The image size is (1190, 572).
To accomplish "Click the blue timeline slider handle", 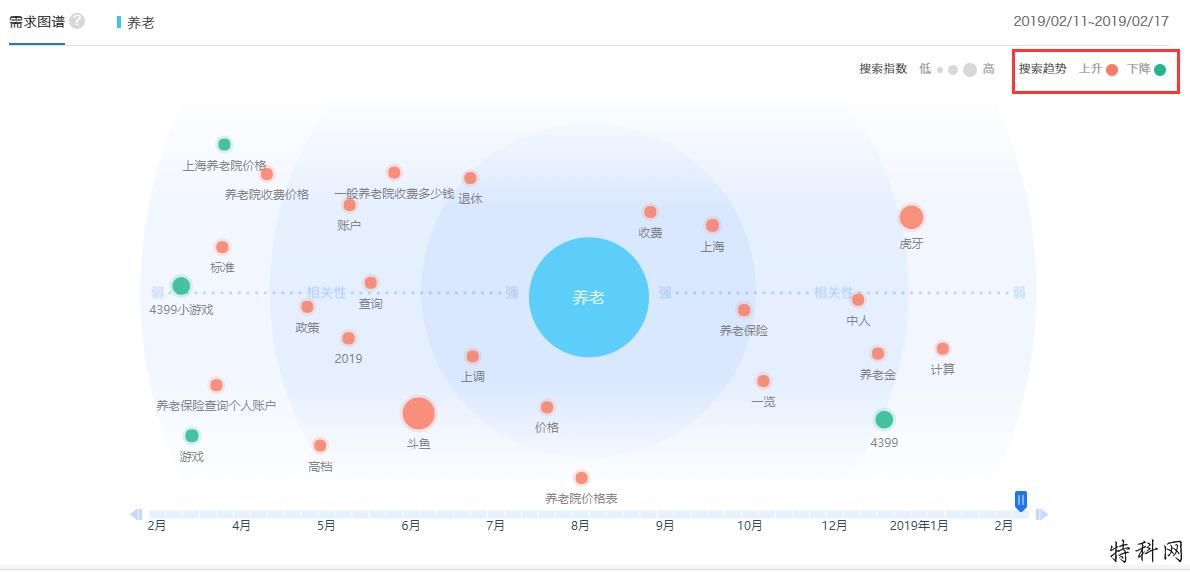I will 1021,501.
